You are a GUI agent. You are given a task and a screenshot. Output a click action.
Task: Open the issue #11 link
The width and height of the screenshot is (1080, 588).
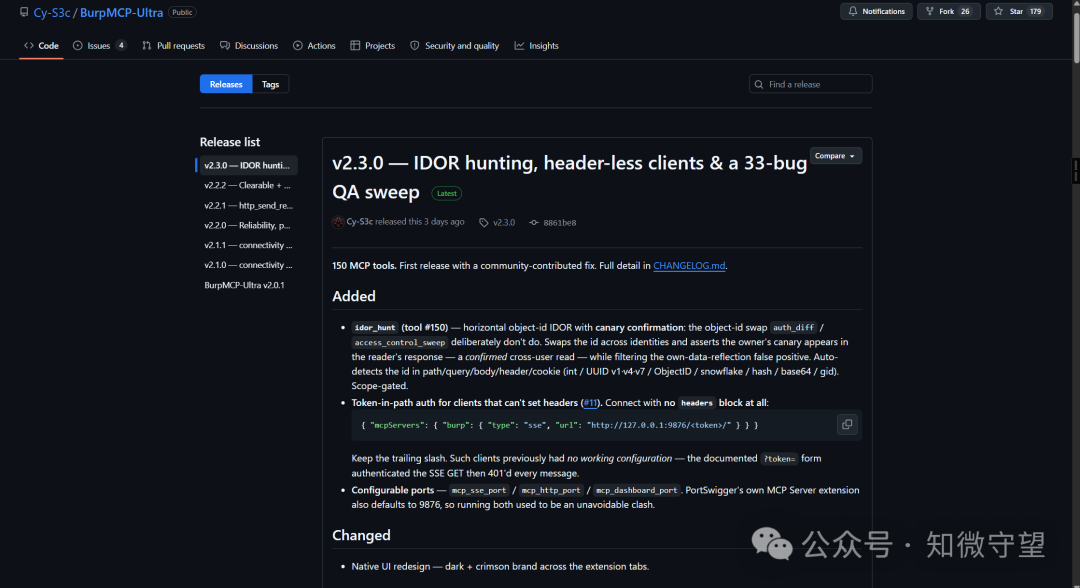[590, 403]
